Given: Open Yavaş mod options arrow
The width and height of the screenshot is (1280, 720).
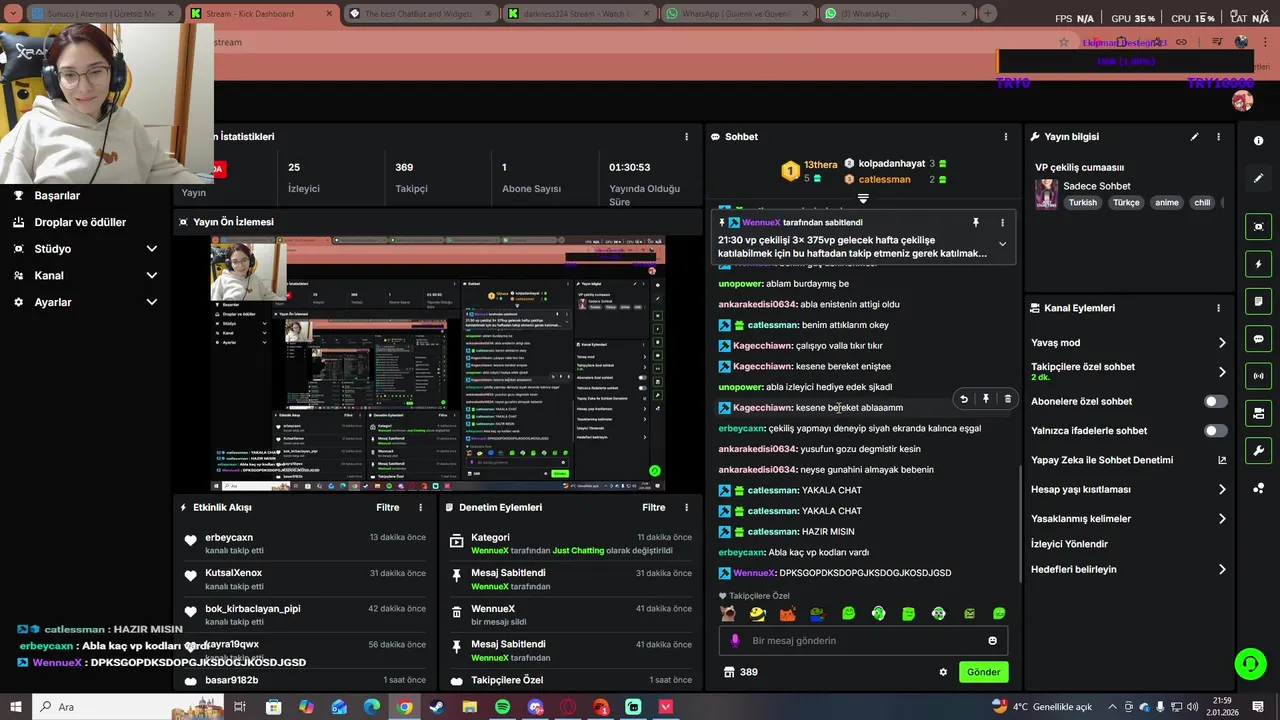Looking at the screenshot, I should (1221, 343).
